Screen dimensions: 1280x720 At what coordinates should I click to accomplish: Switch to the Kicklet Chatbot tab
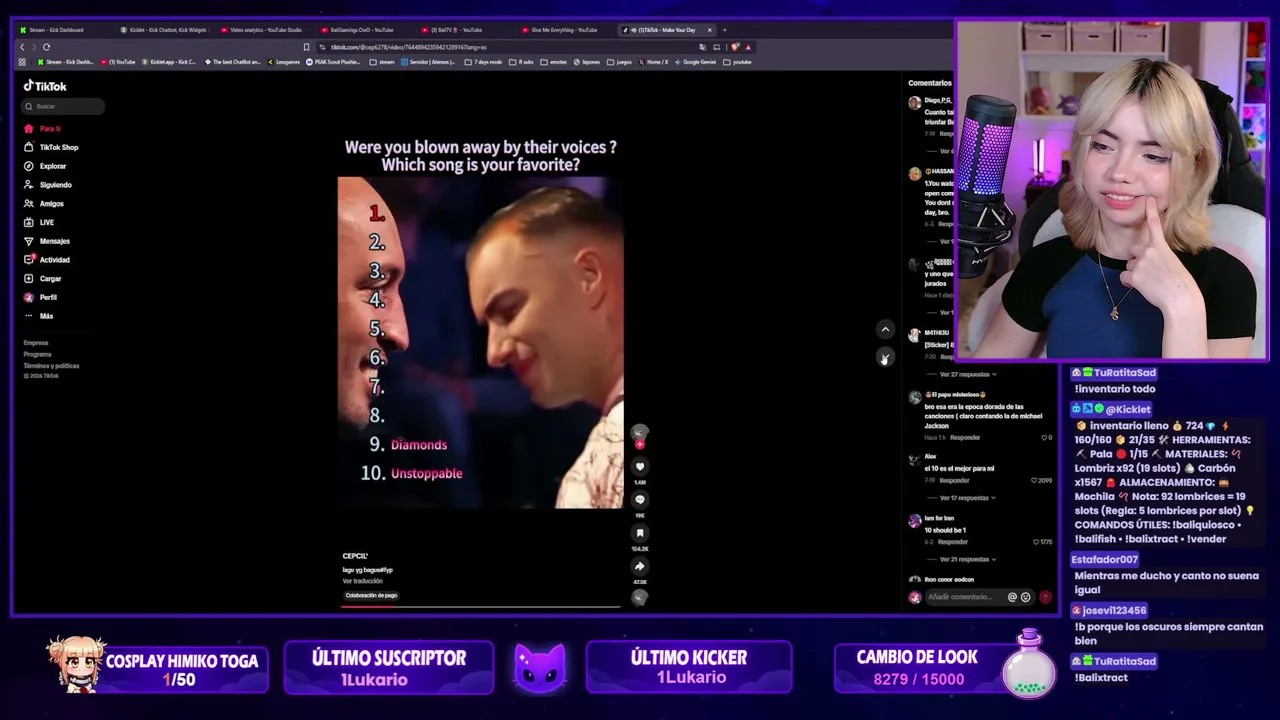(x=165, y=30)
